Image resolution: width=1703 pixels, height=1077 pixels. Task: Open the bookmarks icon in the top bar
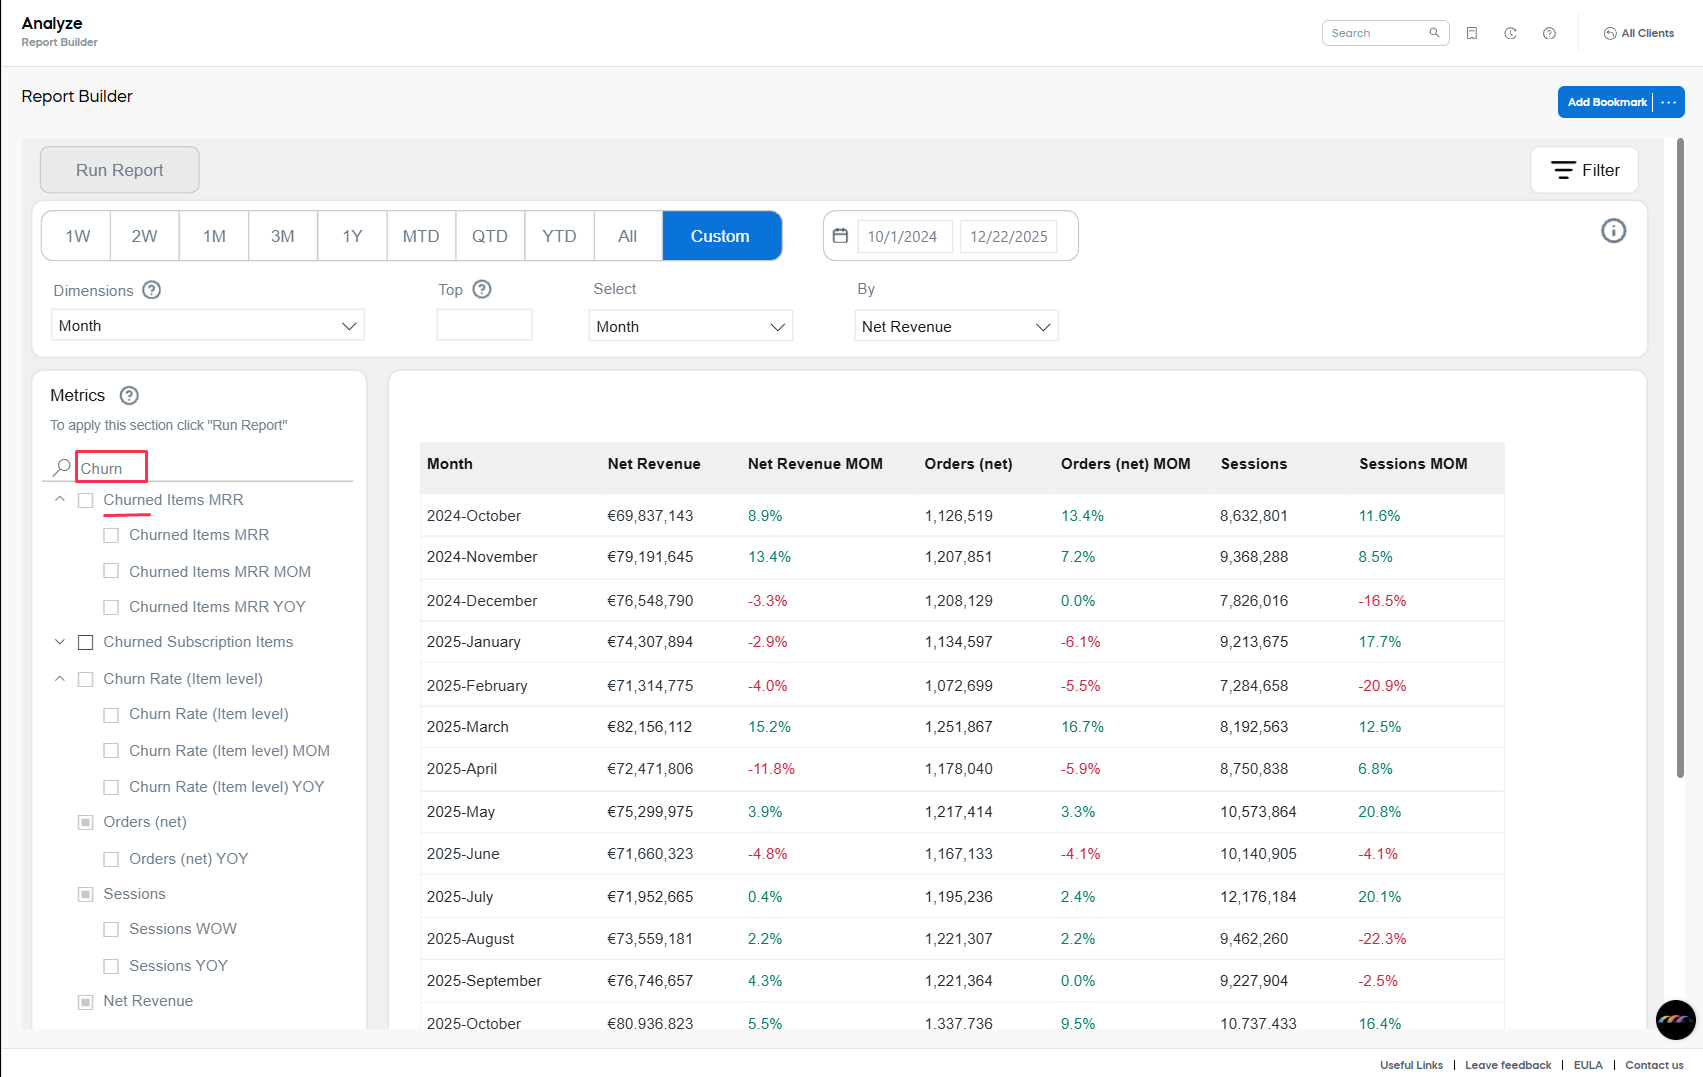[1471, 33]
